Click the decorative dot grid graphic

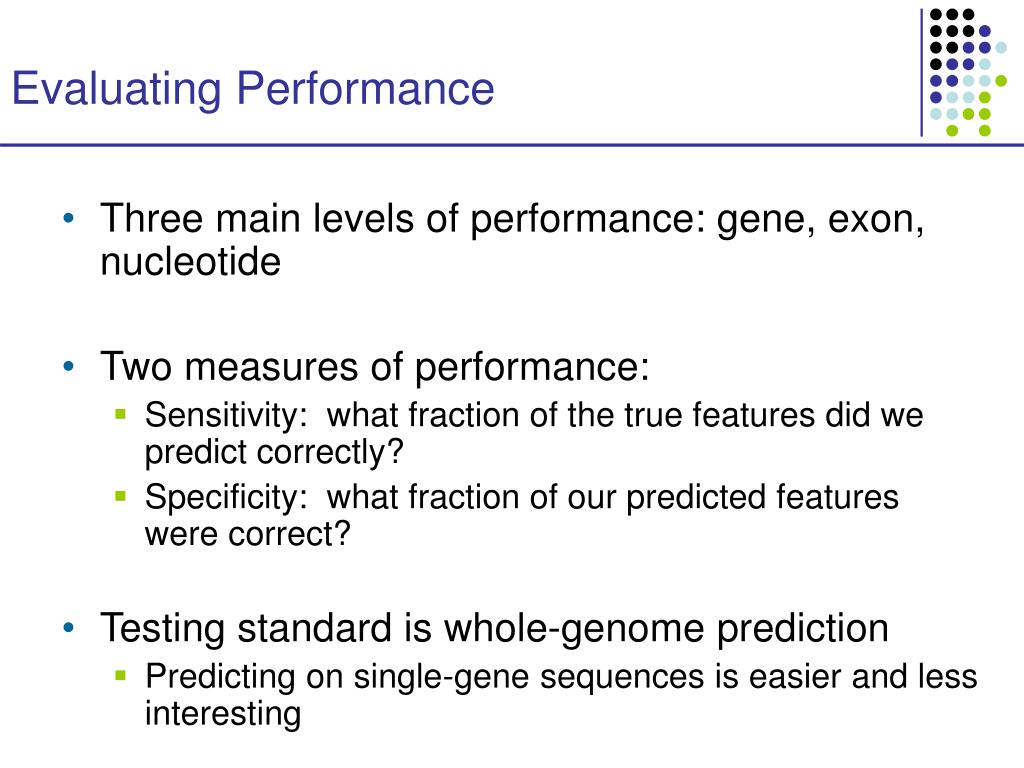(x=968, y=72)
